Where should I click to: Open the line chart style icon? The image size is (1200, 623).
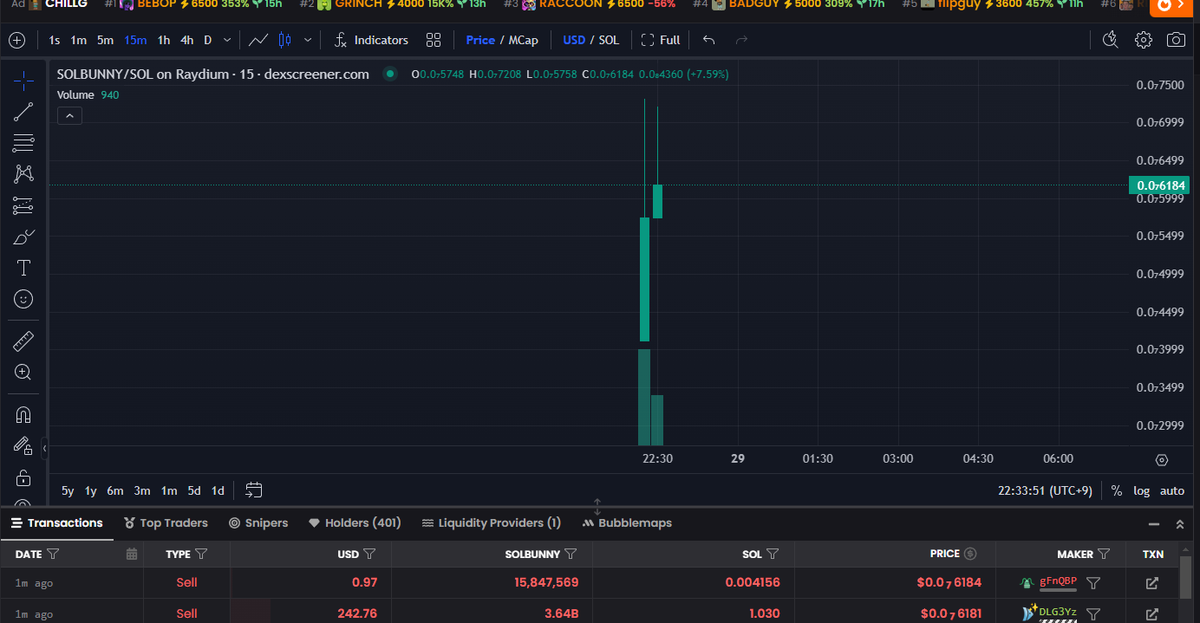[x=258, y=40]
